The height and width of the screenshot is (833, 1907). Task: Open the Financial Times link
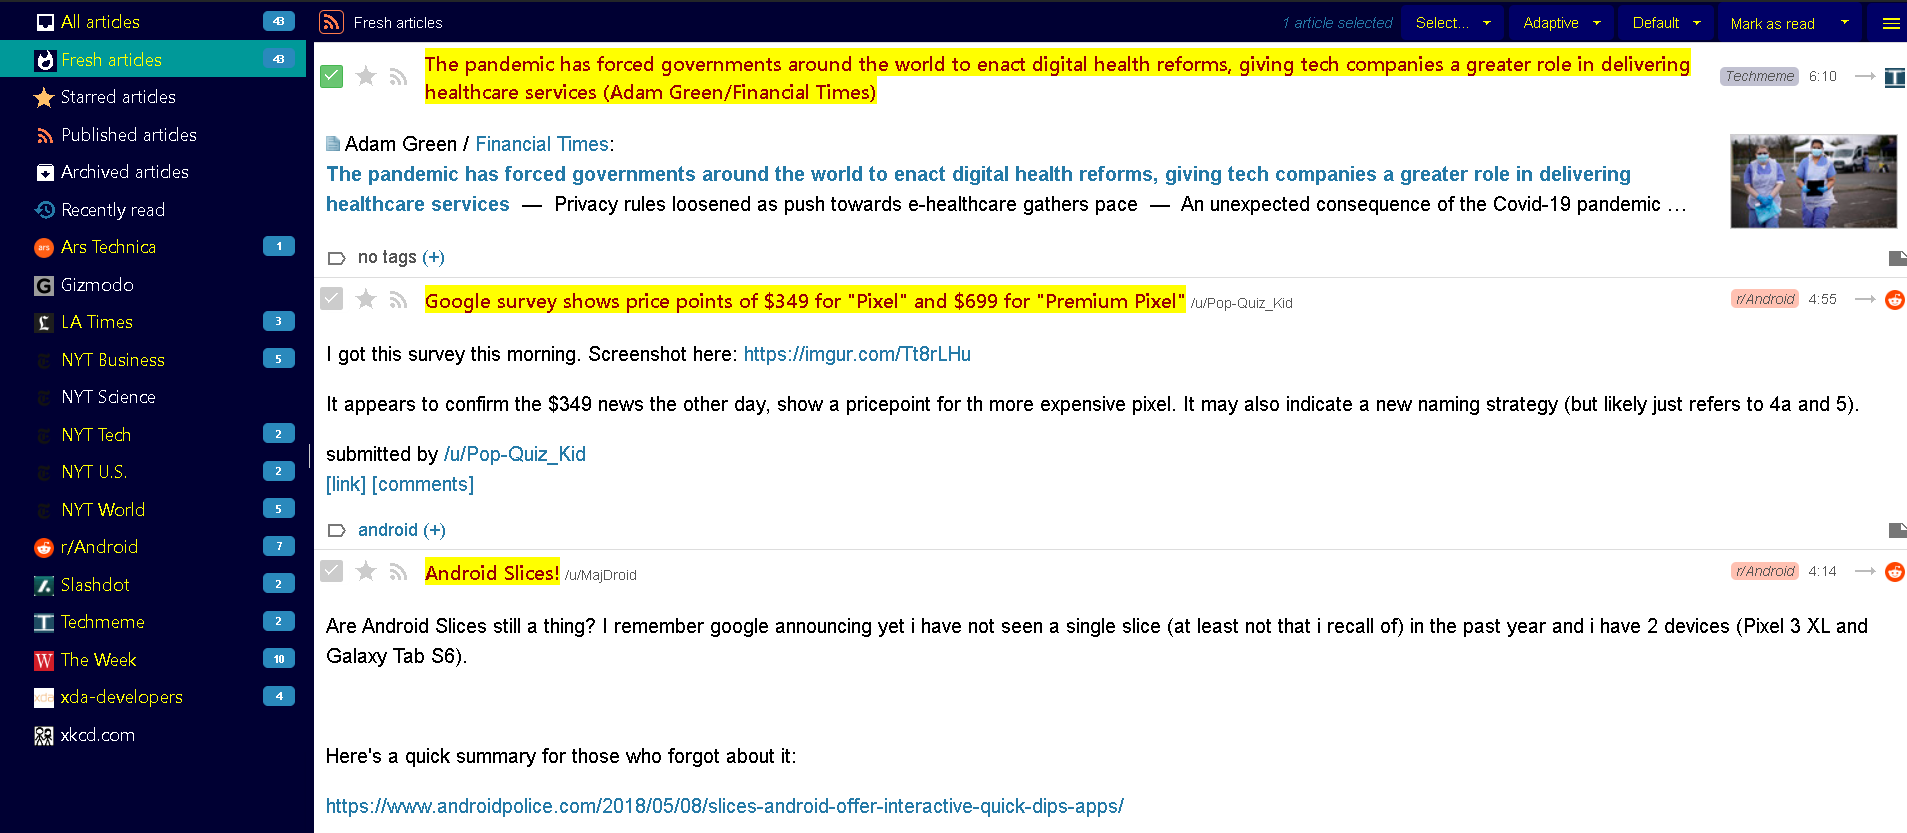pos(542,144)
